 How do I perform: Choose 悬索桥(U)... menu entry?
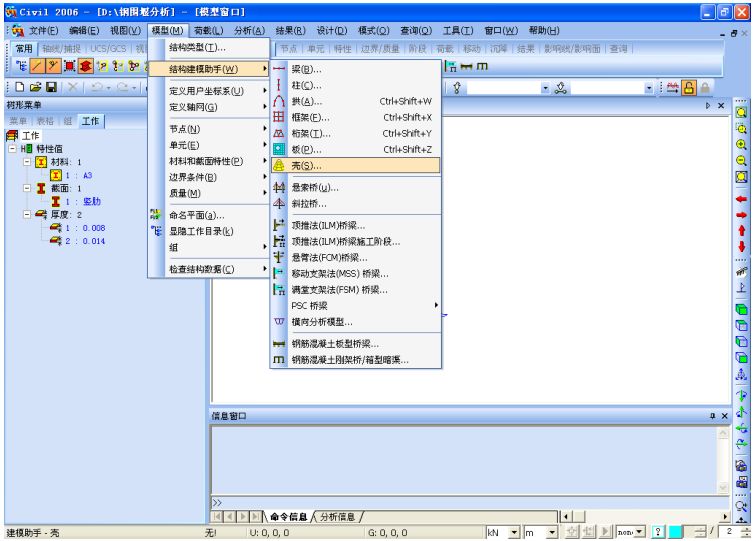point(356,187)
